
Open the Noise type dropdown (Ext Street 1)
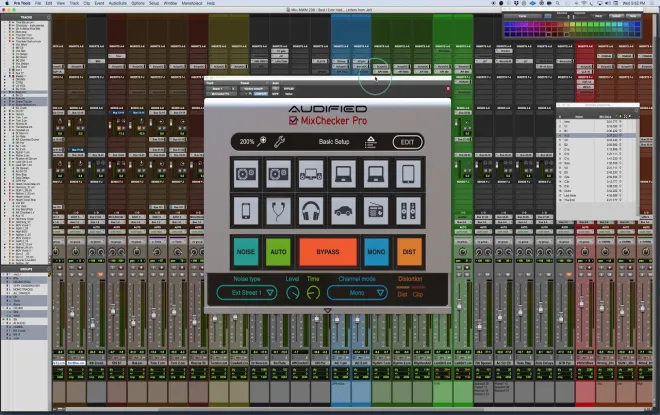247,293
